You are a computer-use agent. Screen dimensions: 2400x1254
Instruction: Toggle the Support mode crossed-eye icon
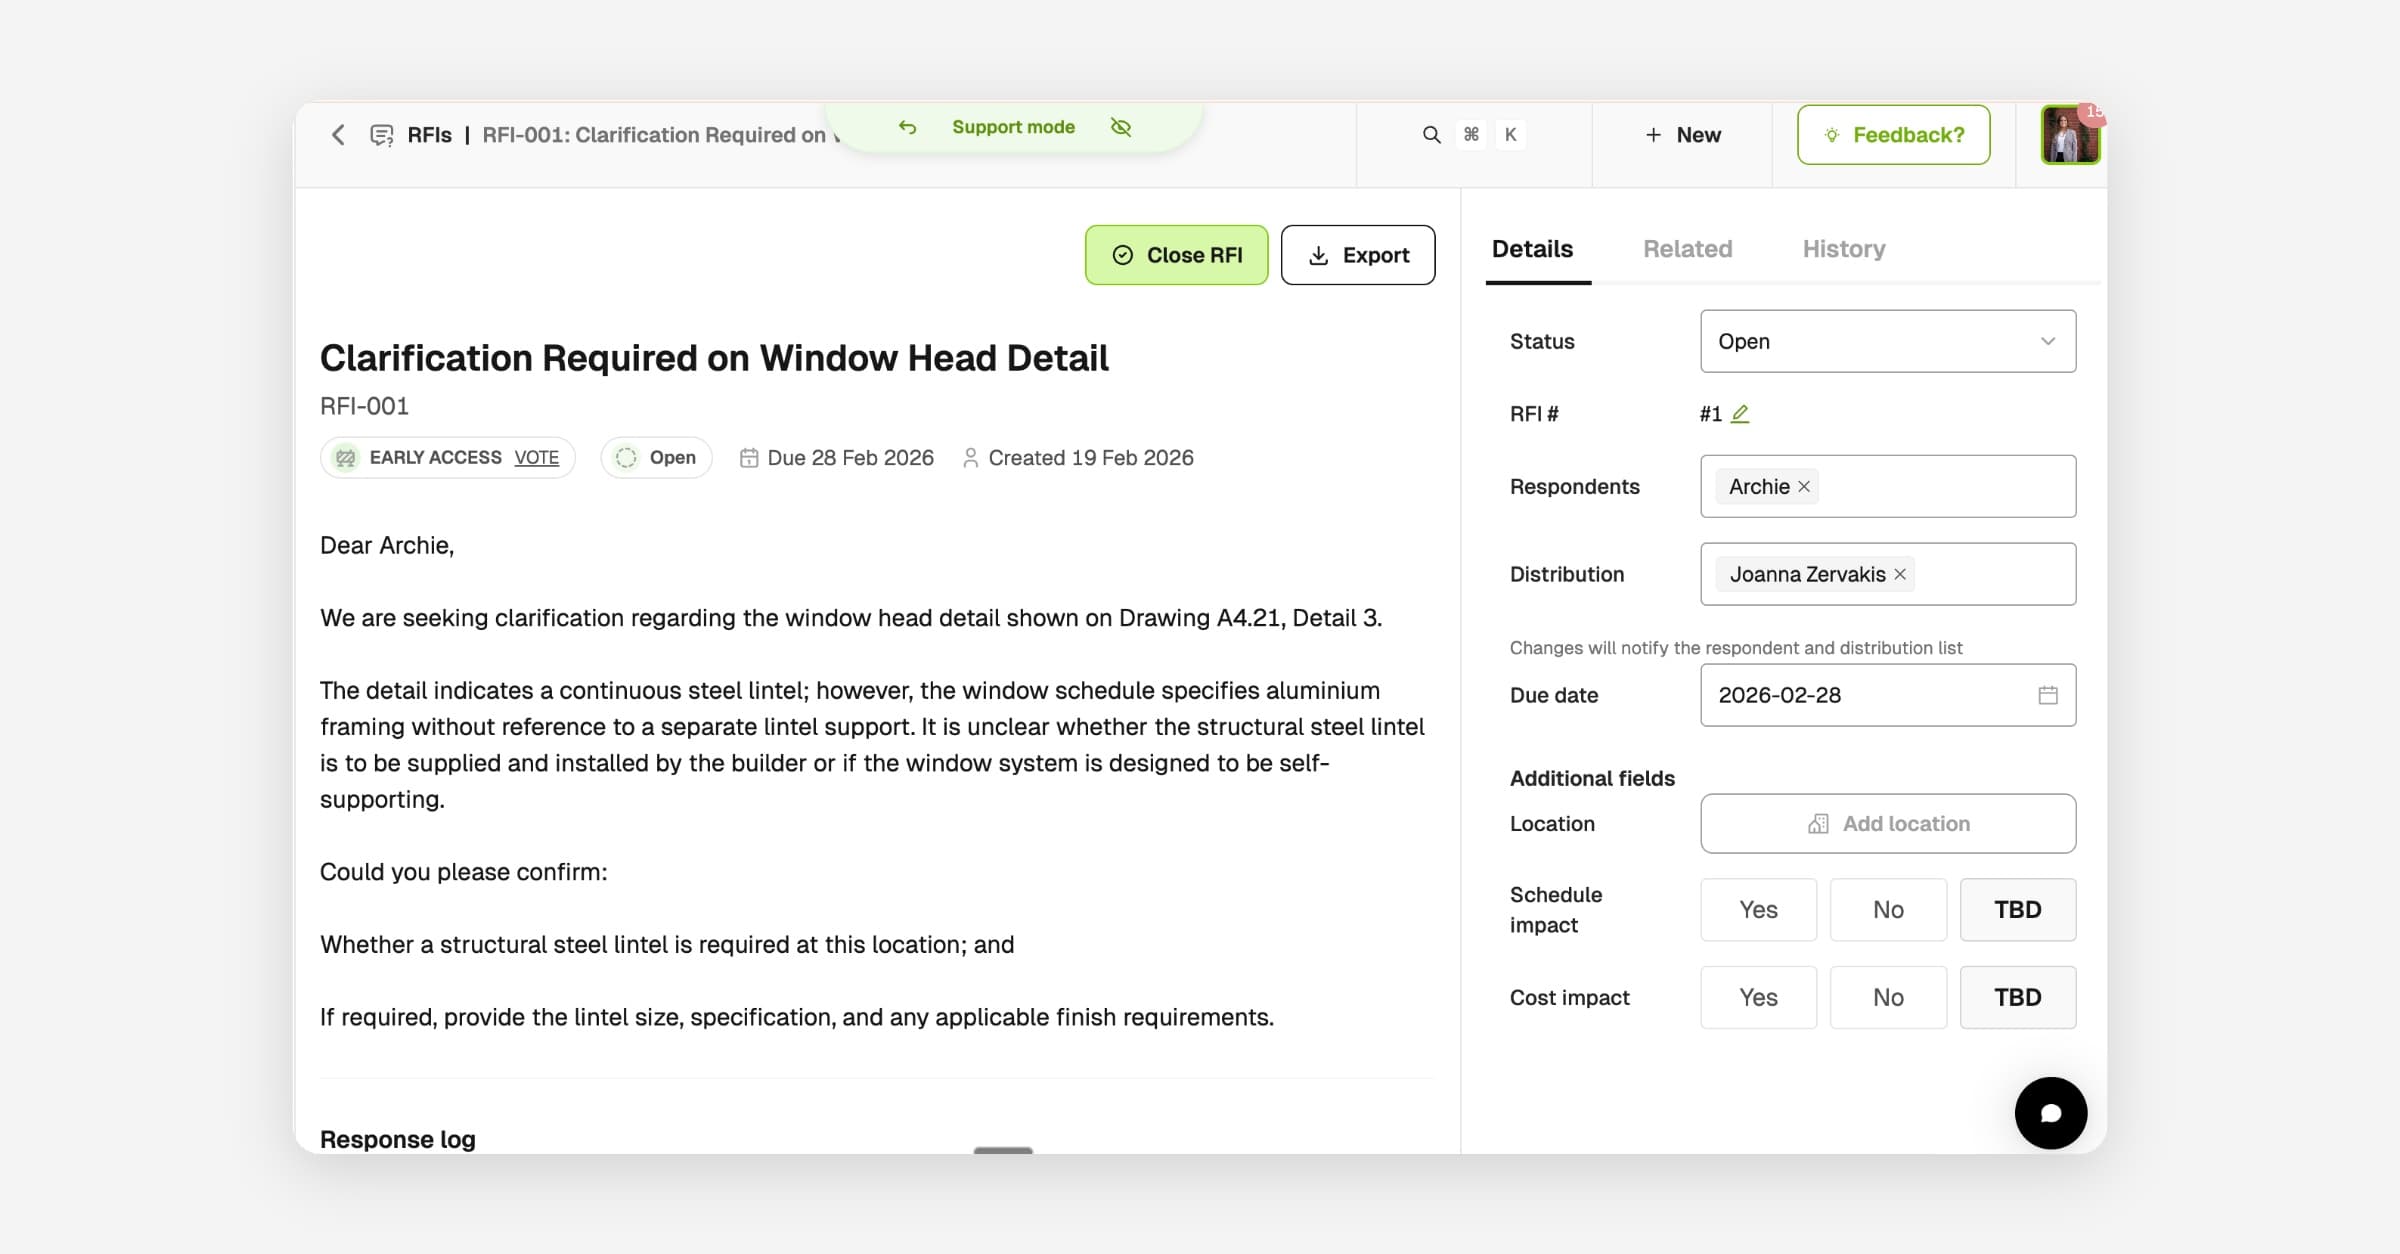[1121, 127]
